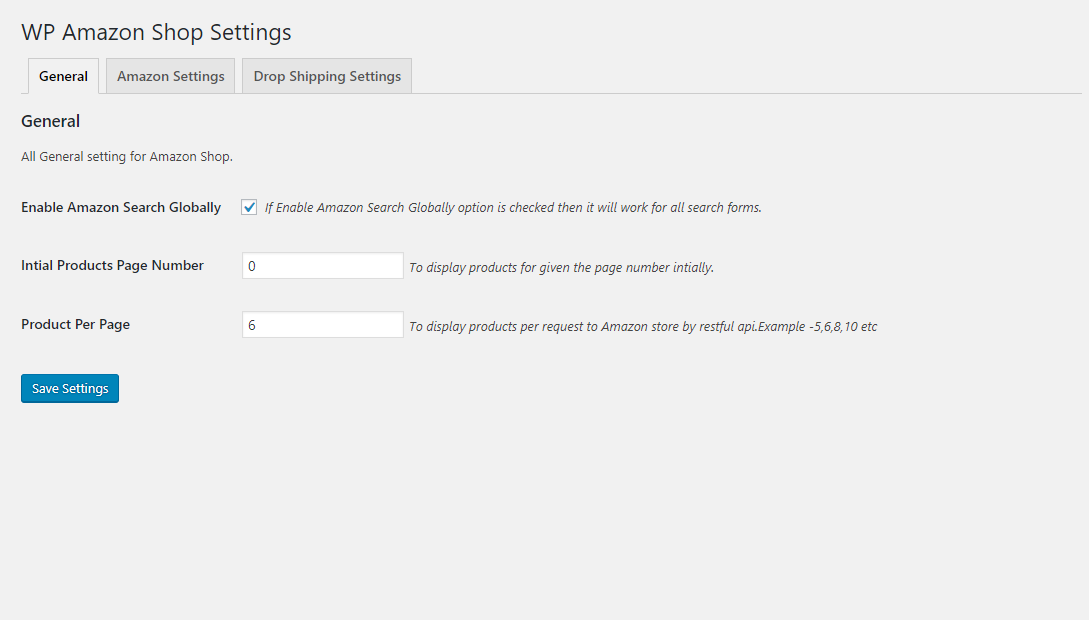The width and height of the screenshot is (1089, 620).
Task: Click into the Product Per Page field
Action: (322, 325)
